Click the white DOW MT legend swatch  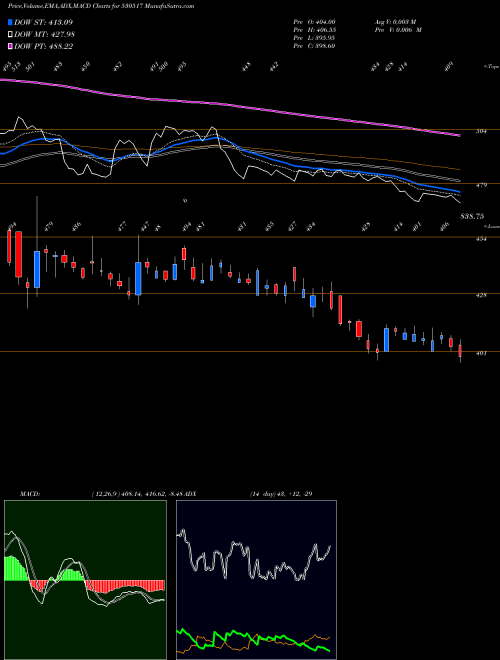[10, 34]
